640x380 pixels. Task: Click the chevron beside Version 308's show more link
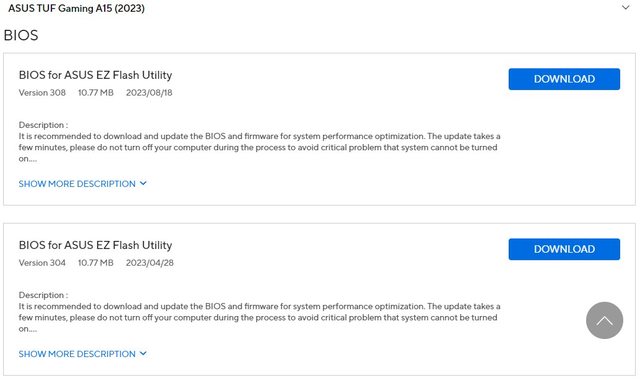tap(143, 183)
